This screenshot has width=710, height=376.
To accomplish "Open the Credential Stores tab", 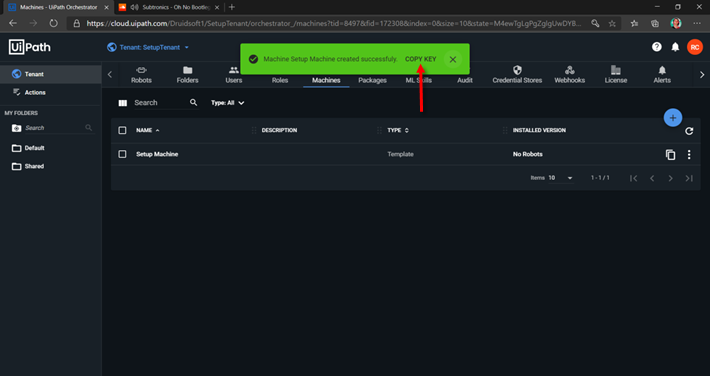I will pyautogui.click(x=517, y=75).
